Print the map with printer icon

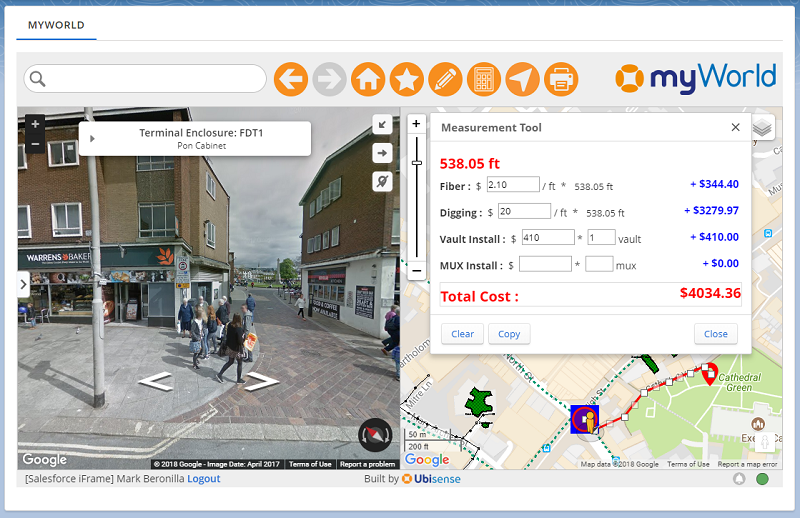(x=561, y=79)
